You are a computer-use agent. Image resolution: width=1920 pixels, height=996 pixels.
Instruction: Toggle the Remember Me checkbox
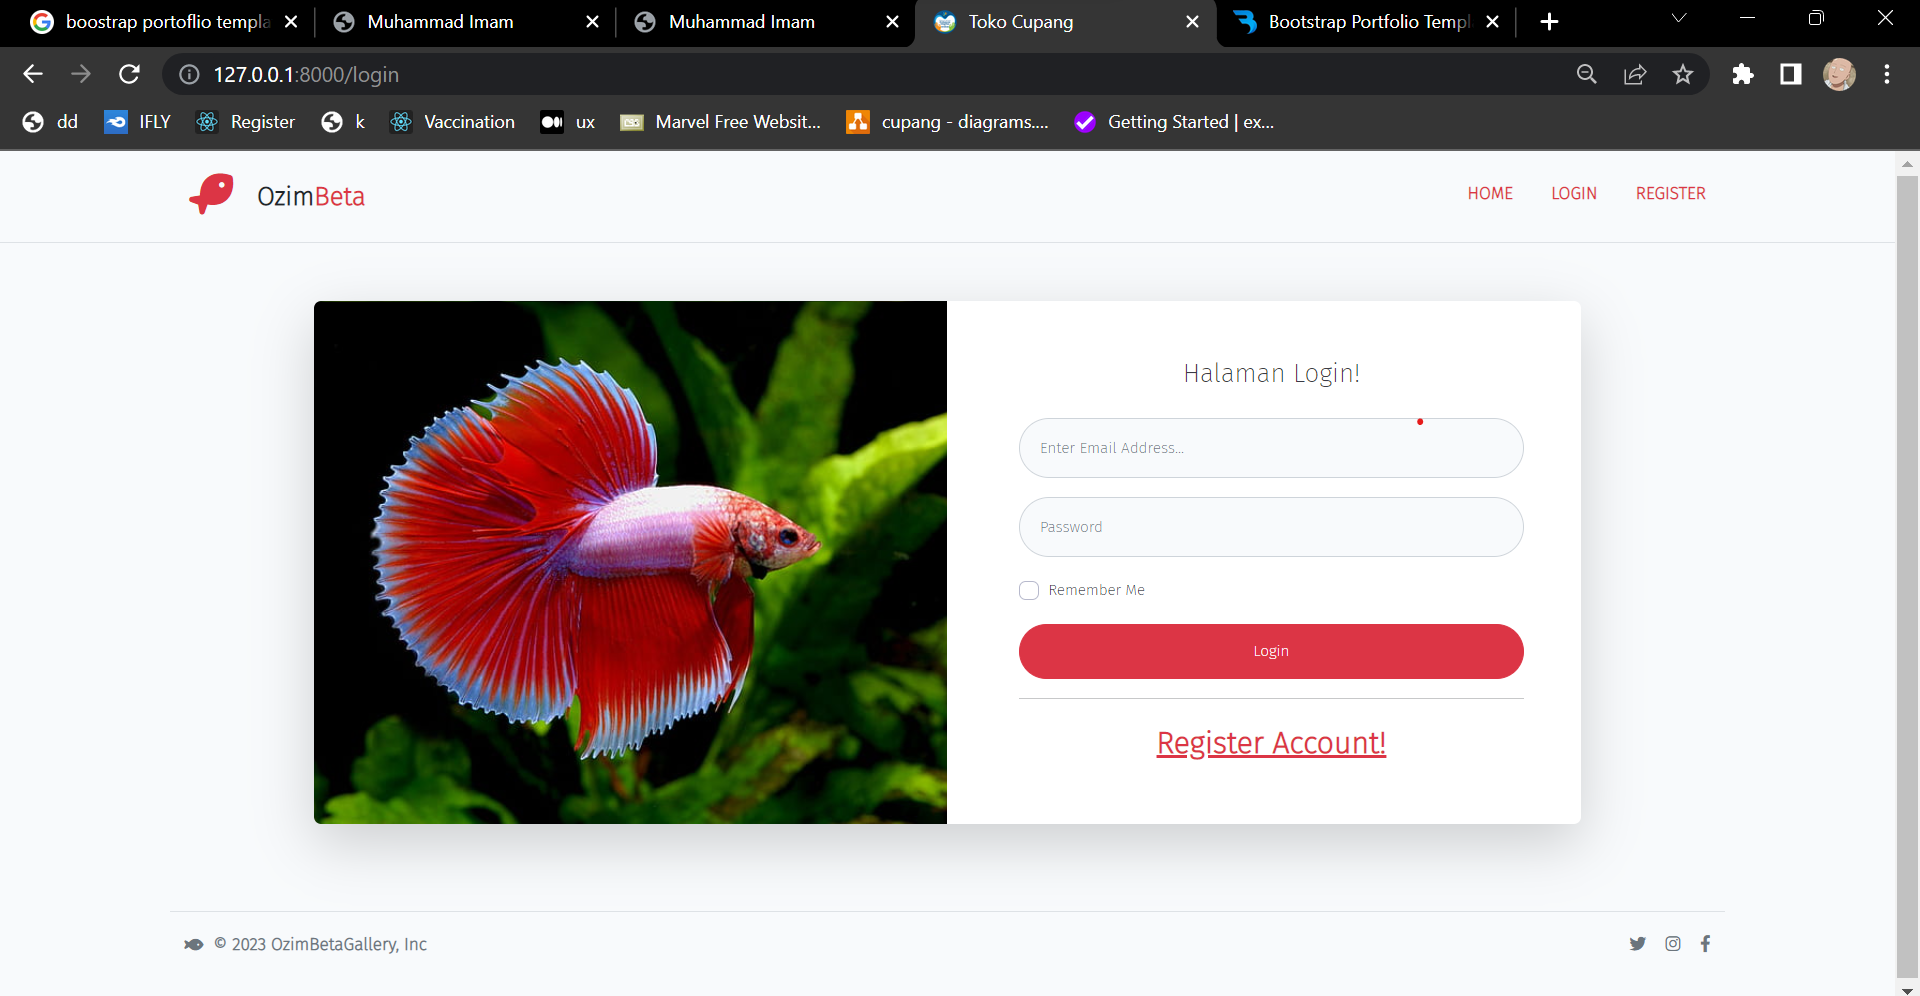click(x=1029, y=590)
